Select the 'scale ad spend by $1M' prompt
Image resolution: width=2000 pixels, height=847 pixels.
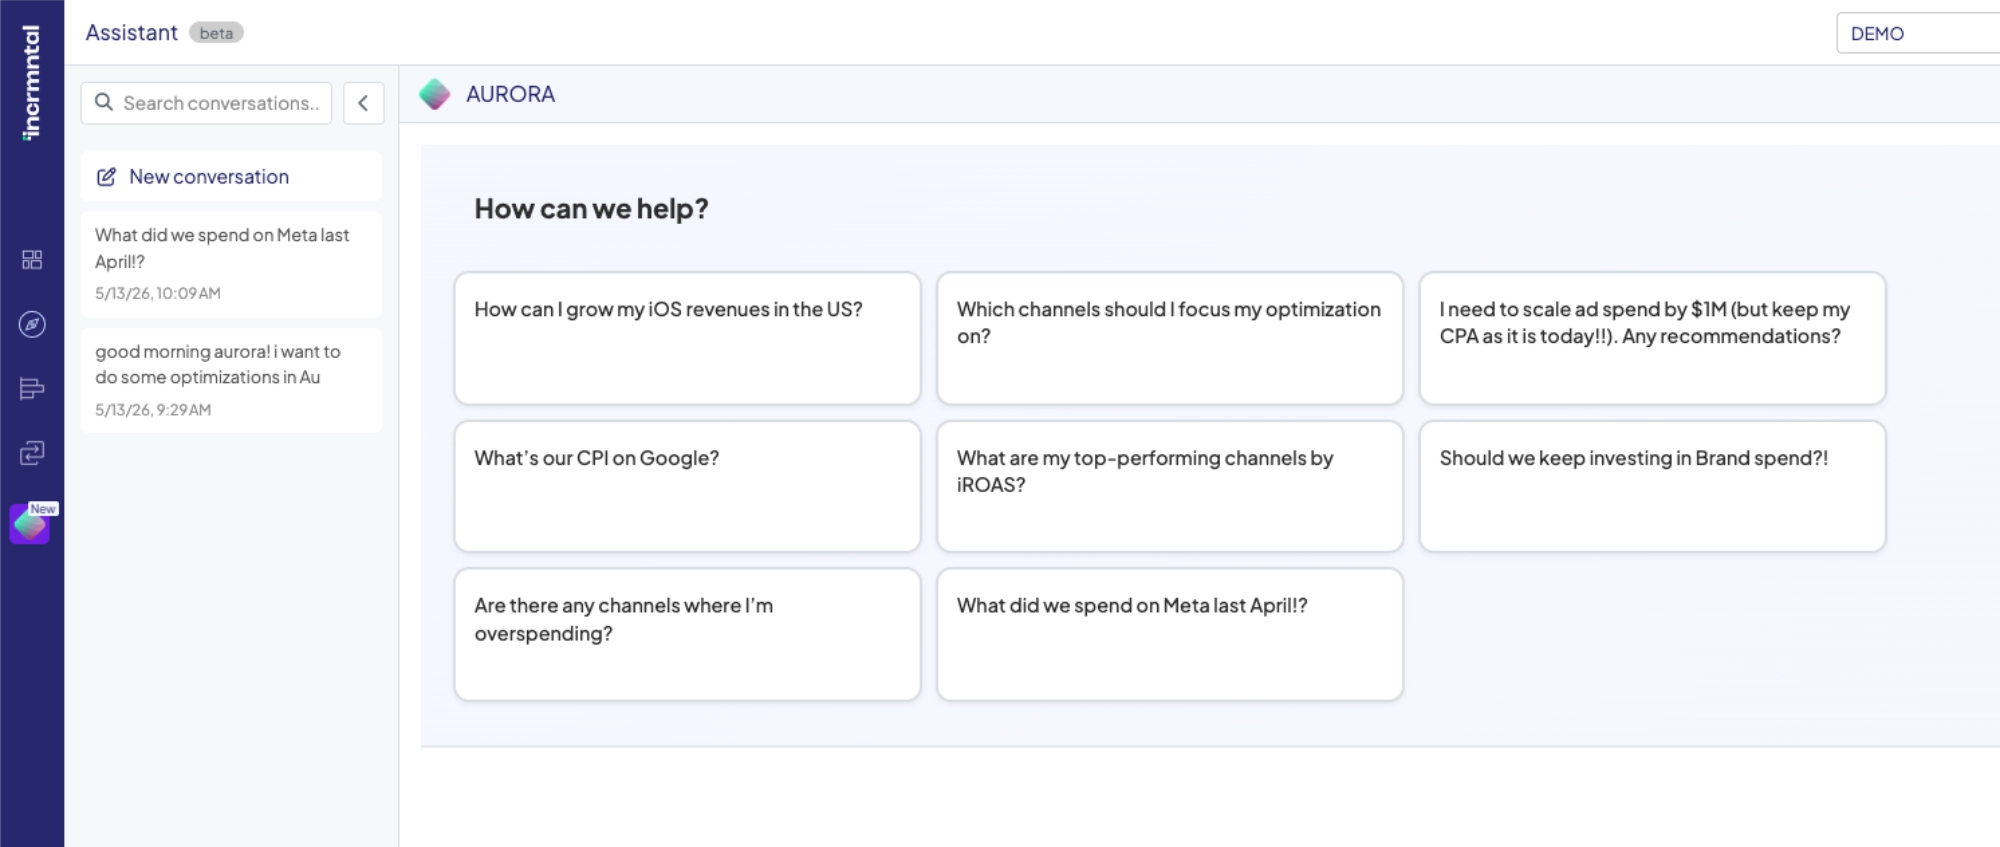pos(1652,338)
